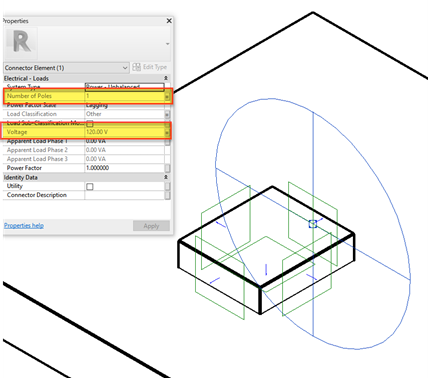
Task: Click the Edit Type icon
Action: (136, 67)
